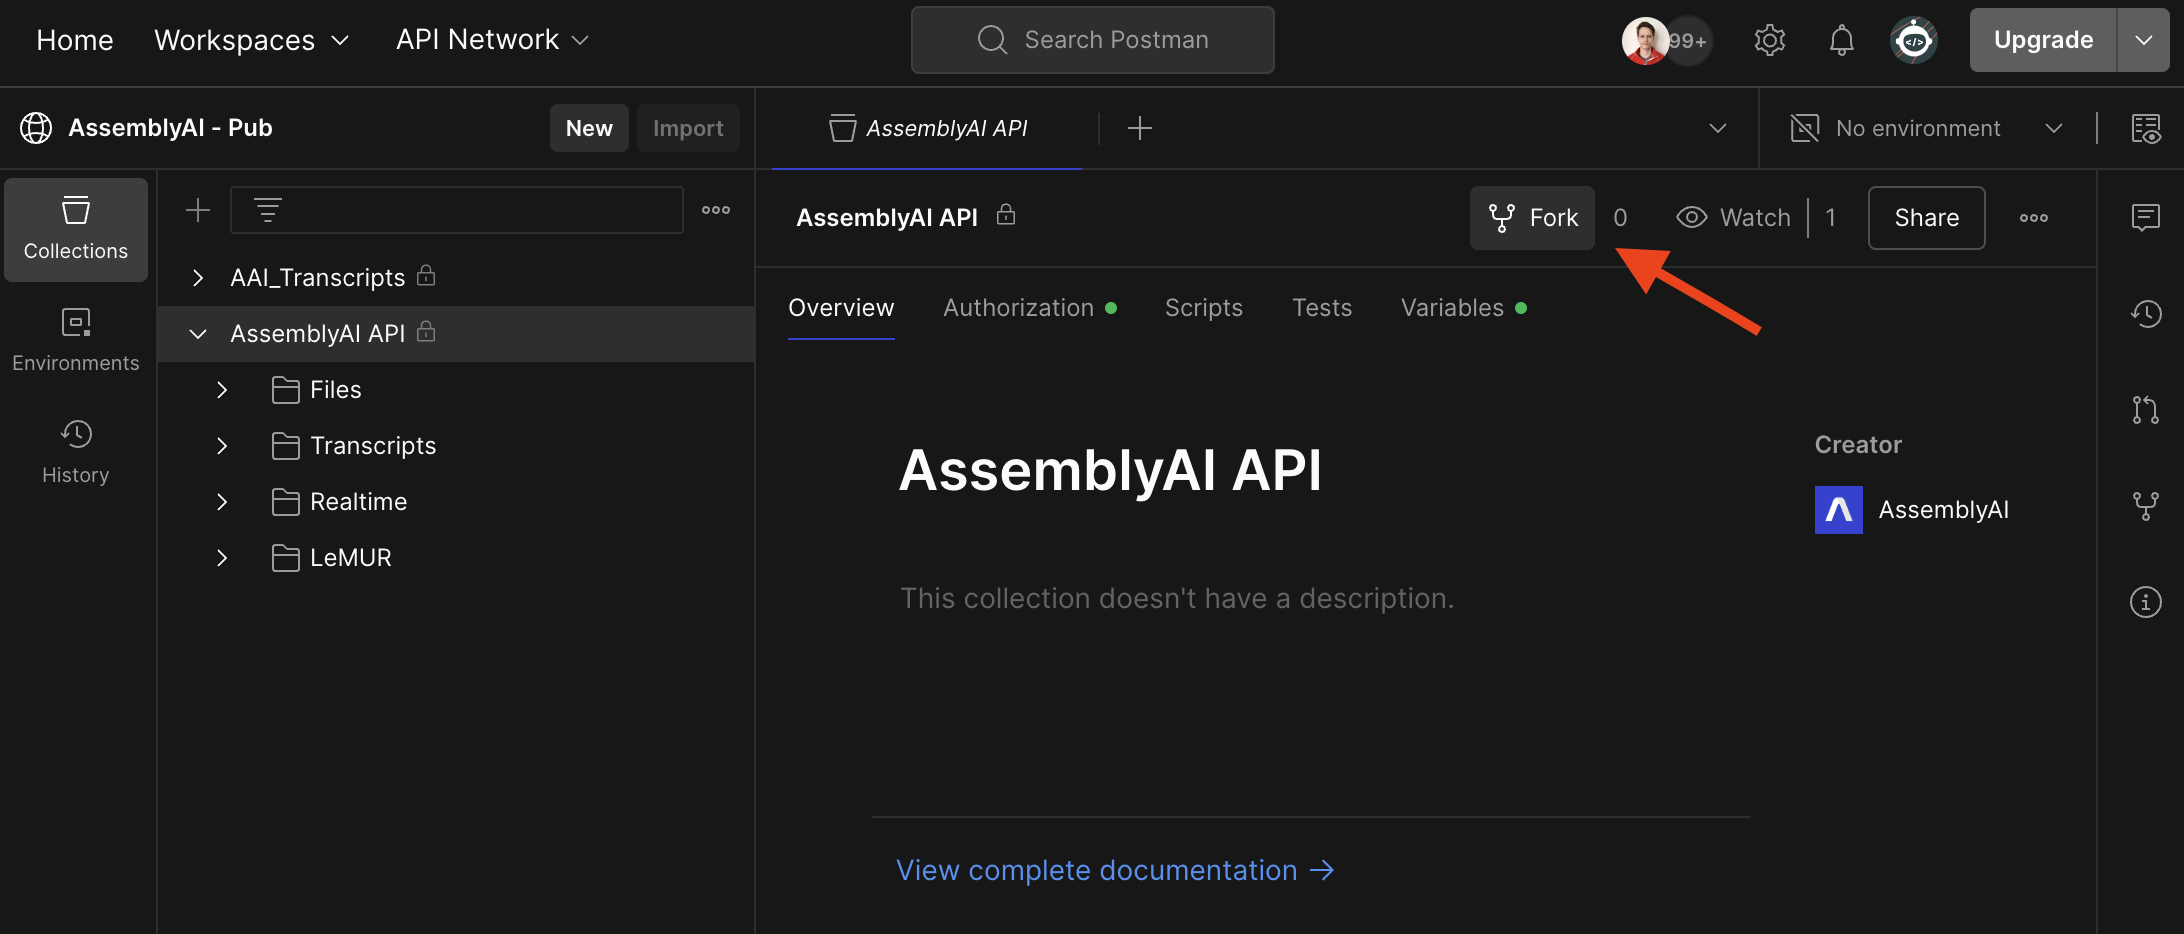Open Settings using the gear icon
The image size is (2184, 934).
click(x=1769, y=40)
